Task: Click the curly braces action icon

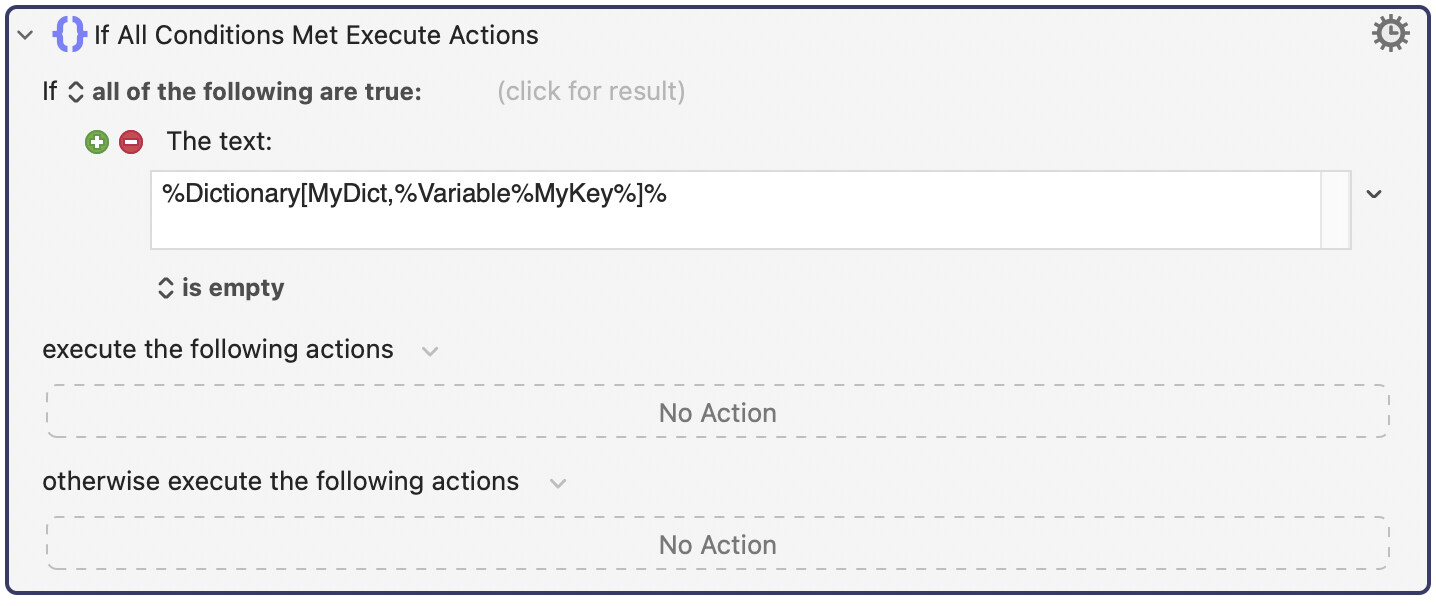Action: click(69, 35)
